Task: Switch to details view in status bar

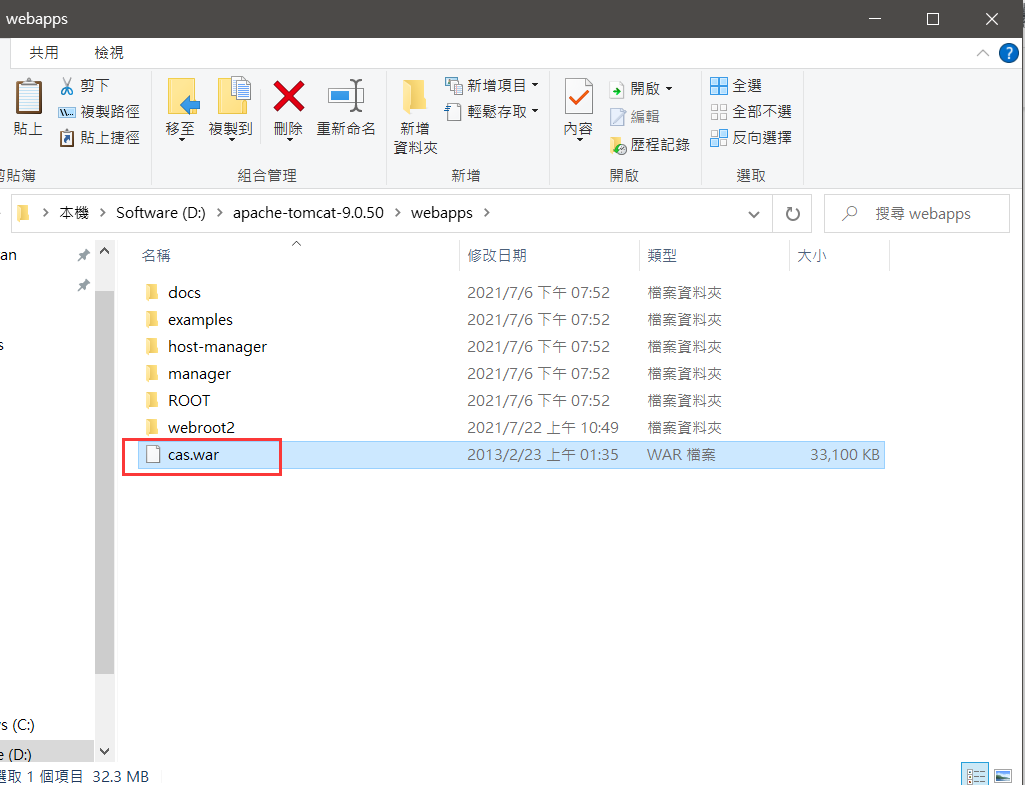Action: tap(975, 773)
